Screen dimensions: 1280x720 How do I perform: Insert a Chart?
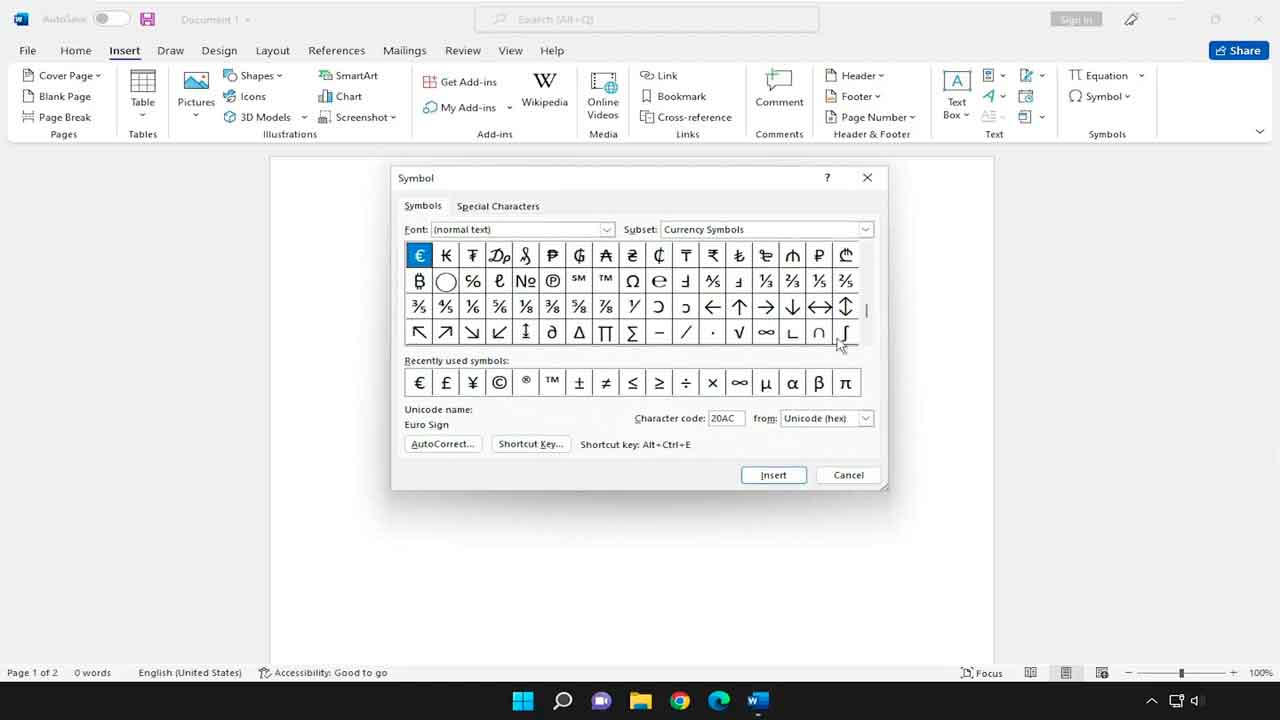tap(340, 96)
